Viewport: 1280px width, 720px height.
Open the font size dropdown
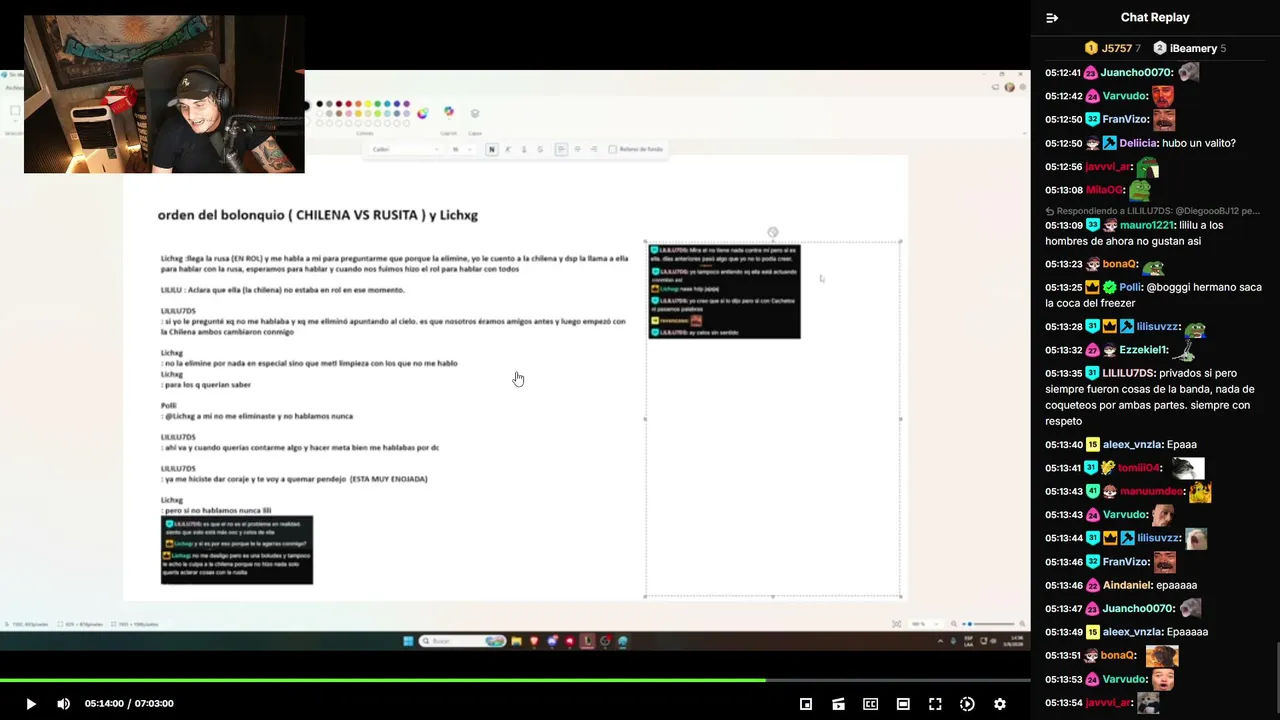(x=461, y=149)
